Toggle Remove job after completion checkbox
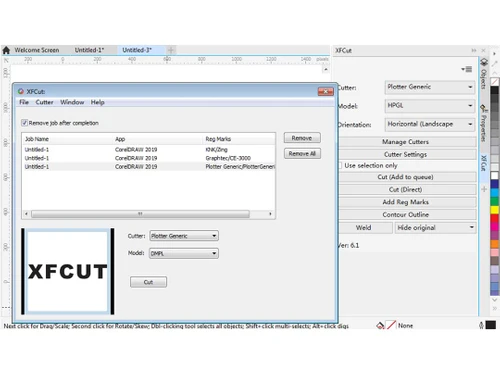Viewport: 500px width, 375px height. pyautogui.click(x=24, y=123)
